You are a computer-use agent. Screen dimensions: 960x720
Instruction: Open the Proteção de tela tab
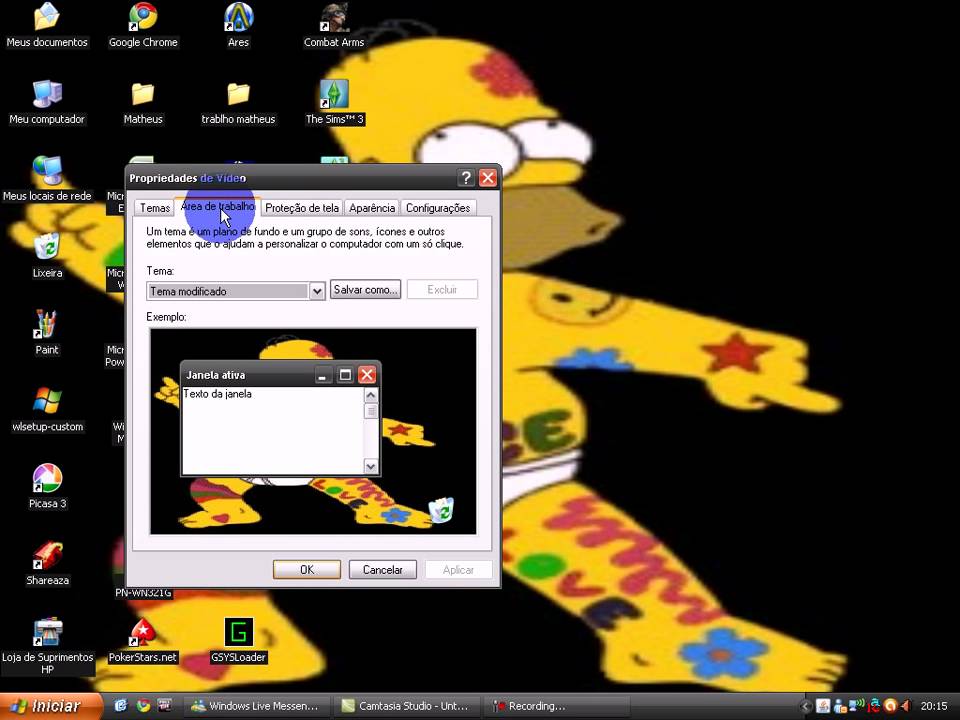pyautogui.click(x=302, y=208)
